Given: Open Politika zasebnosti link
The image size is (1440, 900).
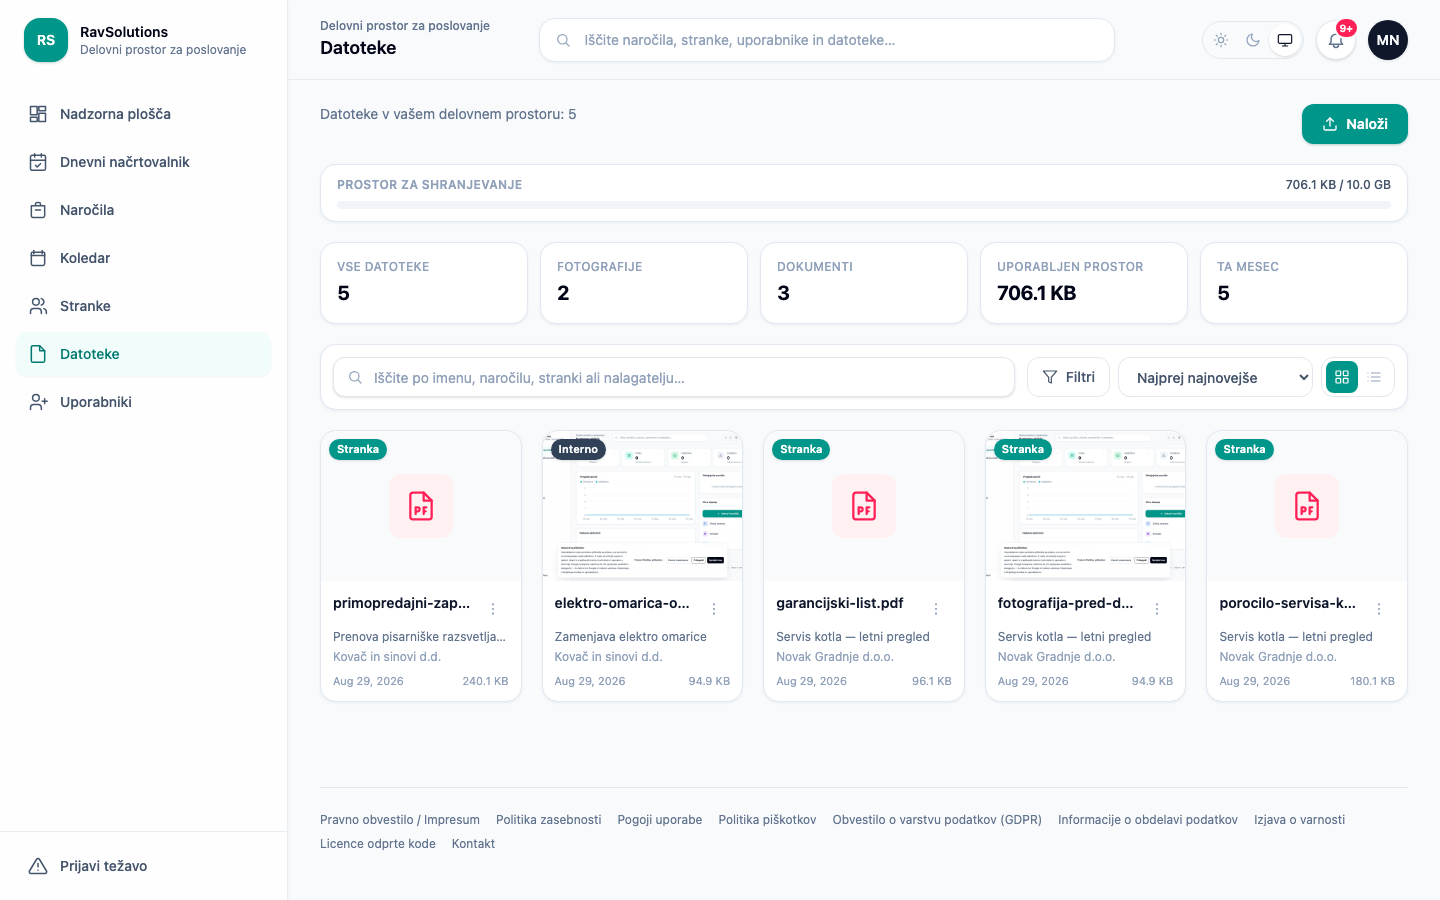Looking at the screenshot, I should [x=549, y=820].
